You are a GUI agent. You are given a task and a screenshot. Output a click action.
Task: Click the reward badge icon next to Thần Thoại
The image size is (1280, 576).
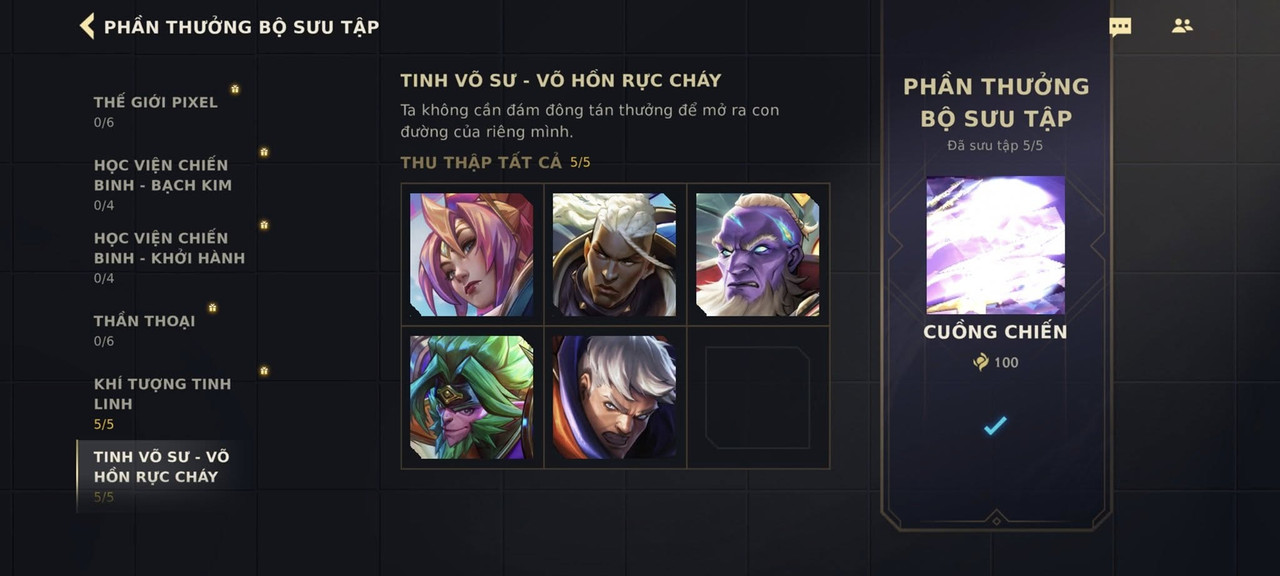pyautogui.click(x=212, y=308)
